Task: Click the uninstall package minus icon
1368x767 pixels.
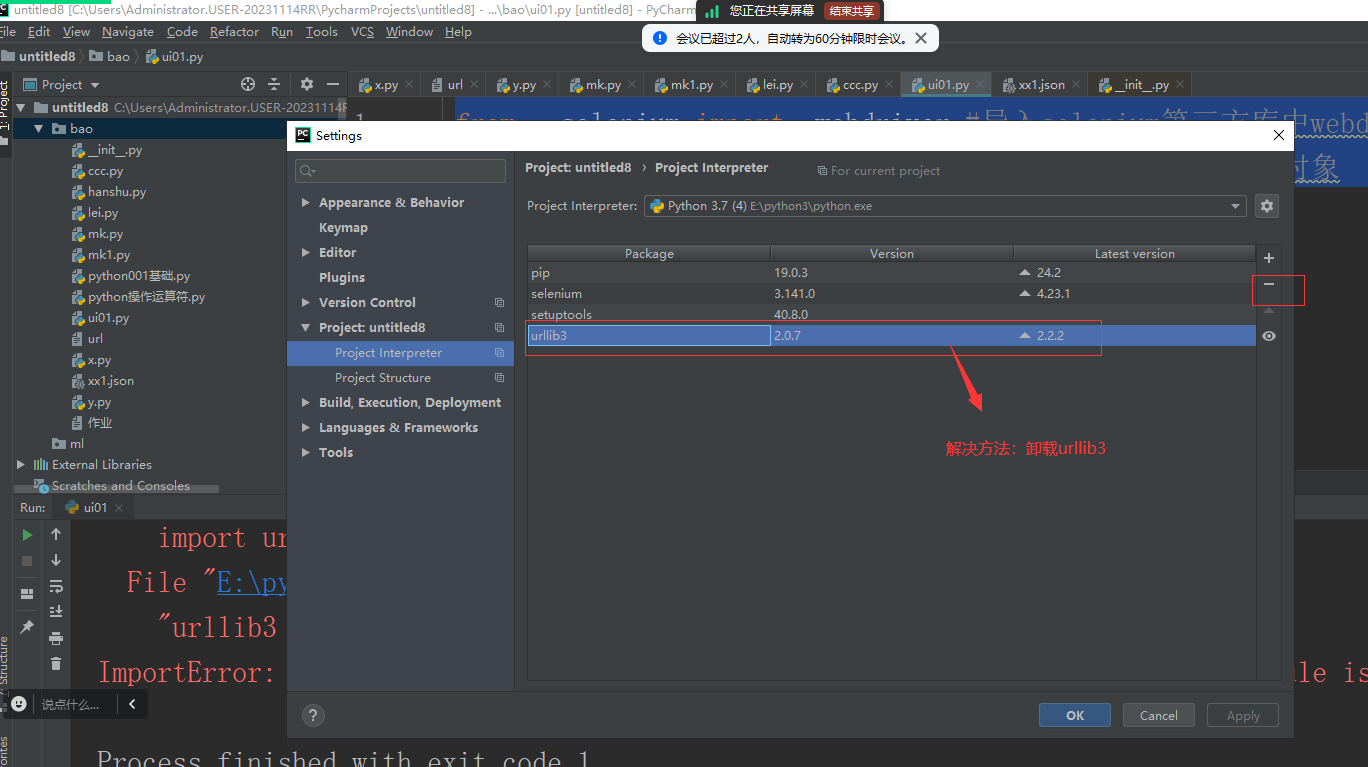Action: 1269,285
